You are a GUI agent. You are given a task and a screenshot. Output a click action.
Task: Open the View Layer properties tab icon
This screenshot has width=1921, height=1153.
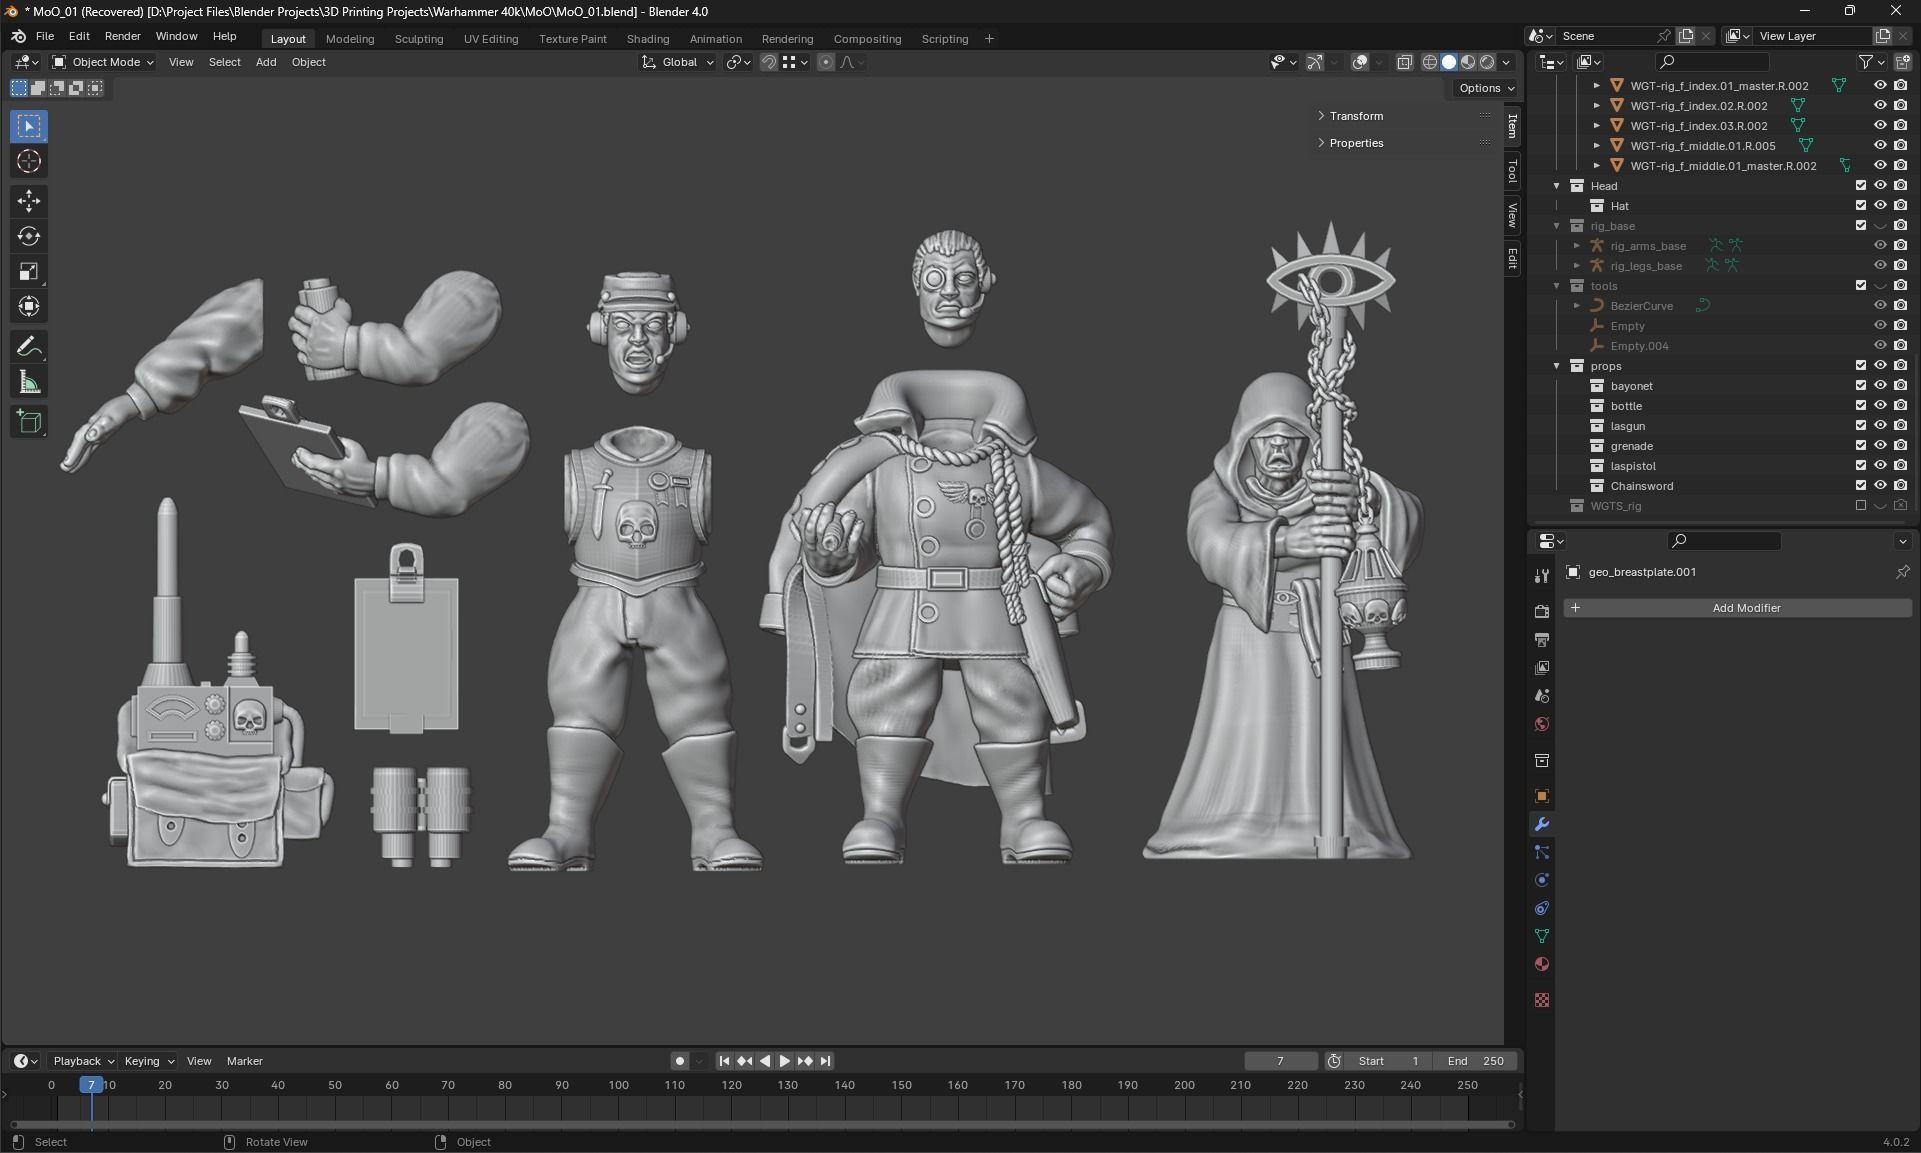1541,667
